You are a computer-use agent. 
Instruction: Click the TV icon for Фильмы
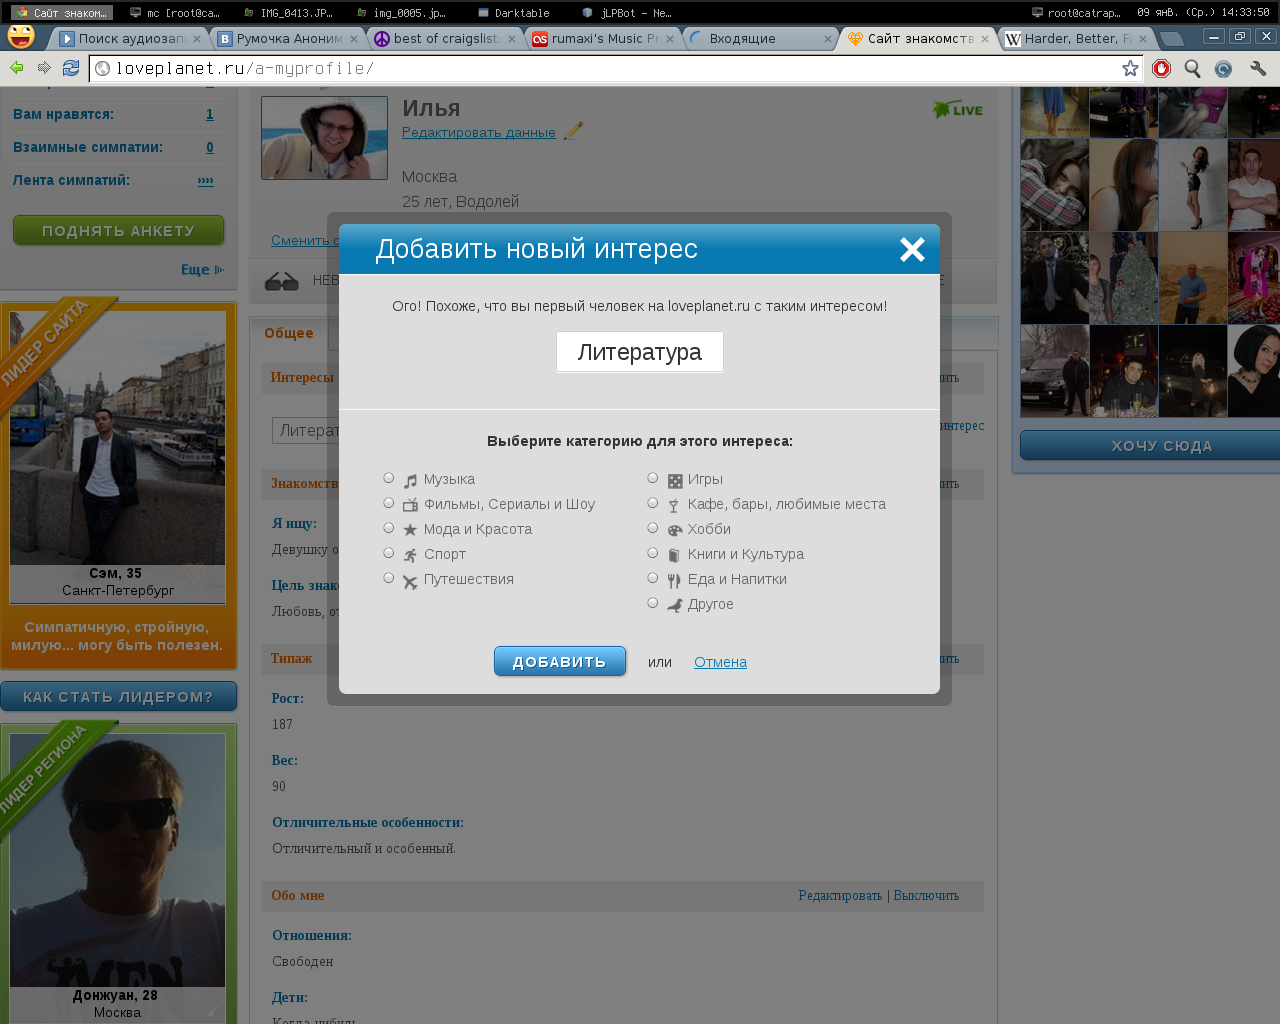point(410,505)
